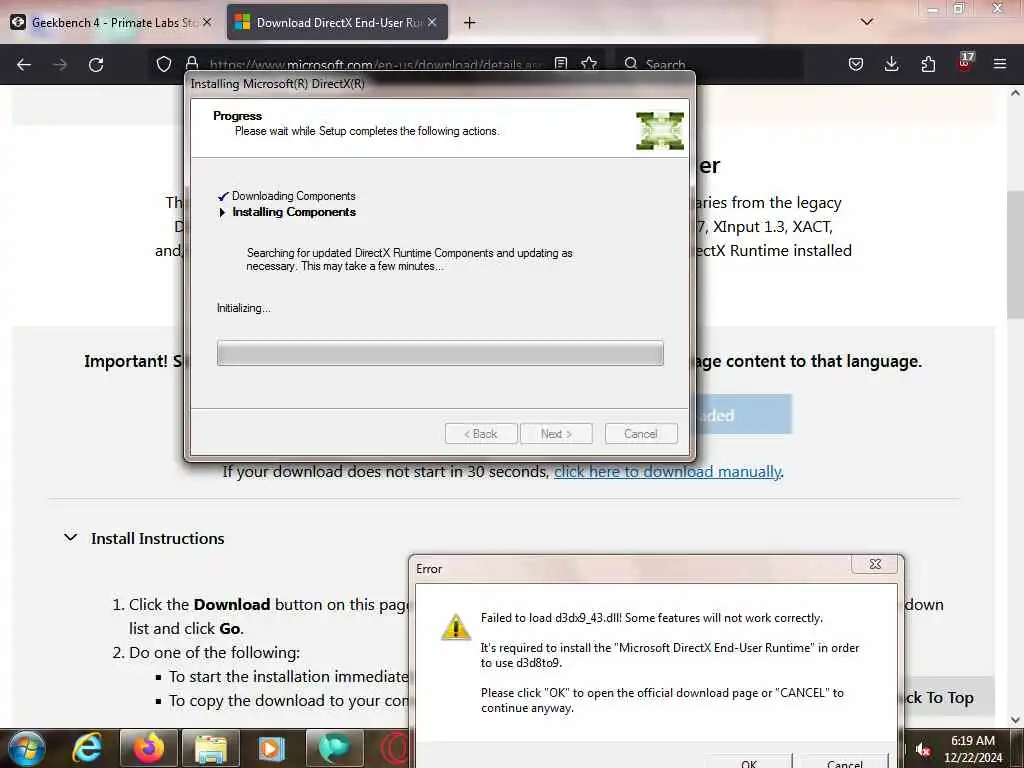Click Next in DirectX installer
1024x768 pixels.
click(556, 434)
